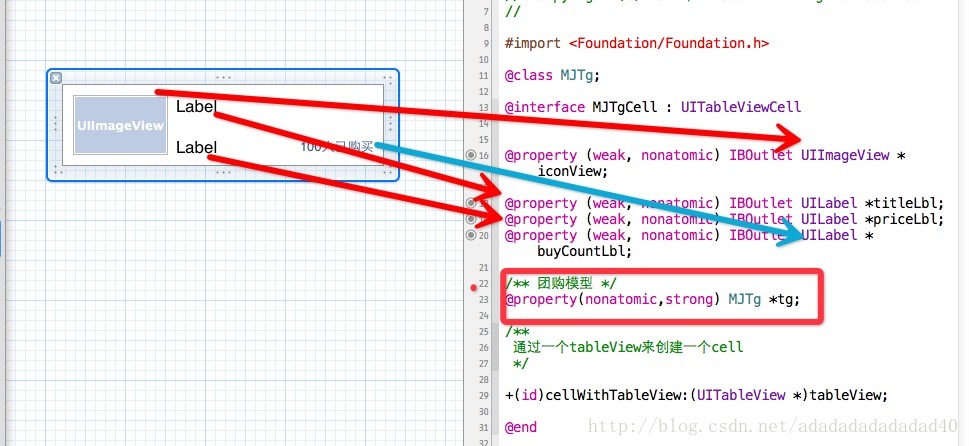Viewport: 969px width, 446px height.
Task: Click the left-edge resize handle dots of the view
Action: (x=56, y=124)
